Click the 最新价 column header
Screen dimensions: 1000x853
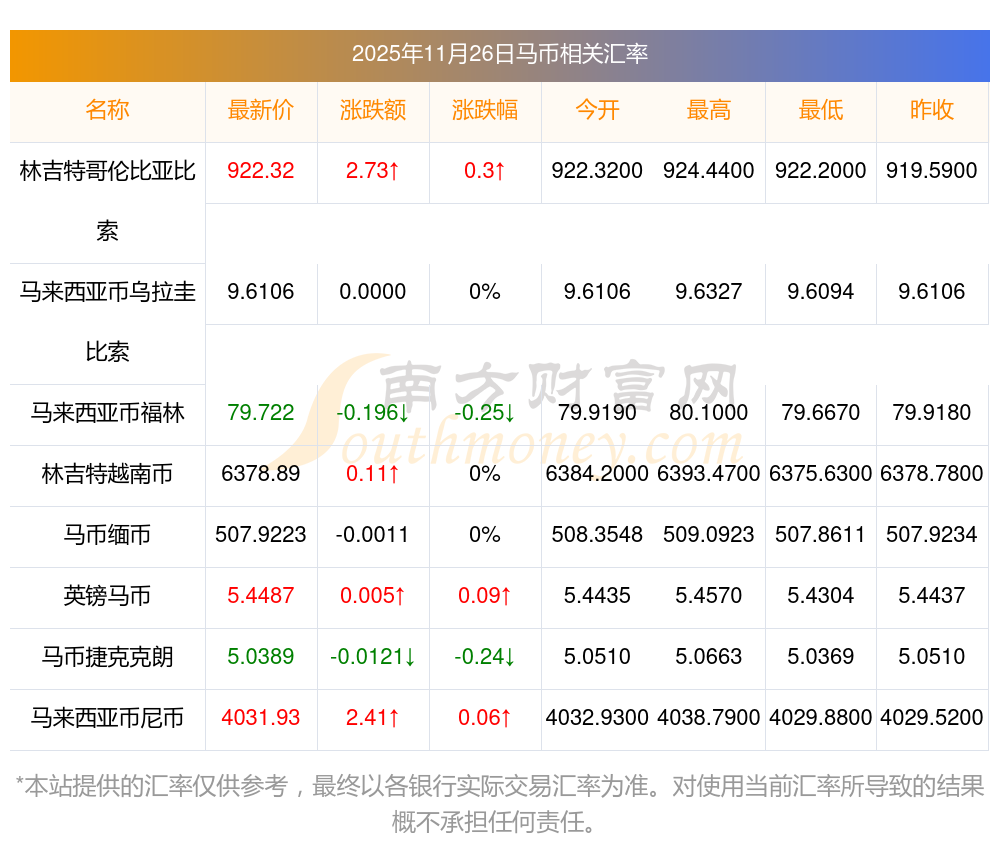(x=261, y=110)
